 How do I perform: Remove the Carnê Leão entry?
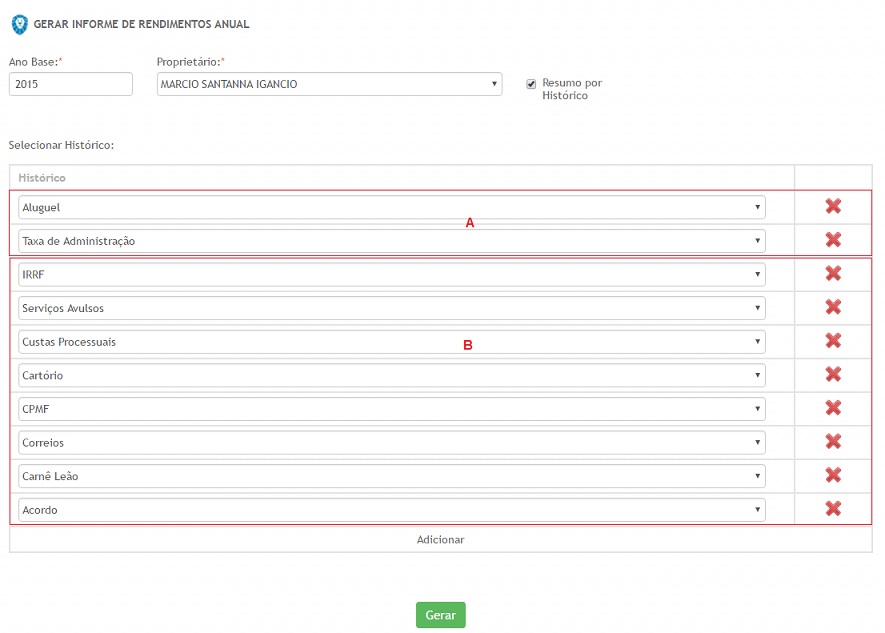pyautogui.click(x=832, y=475)
